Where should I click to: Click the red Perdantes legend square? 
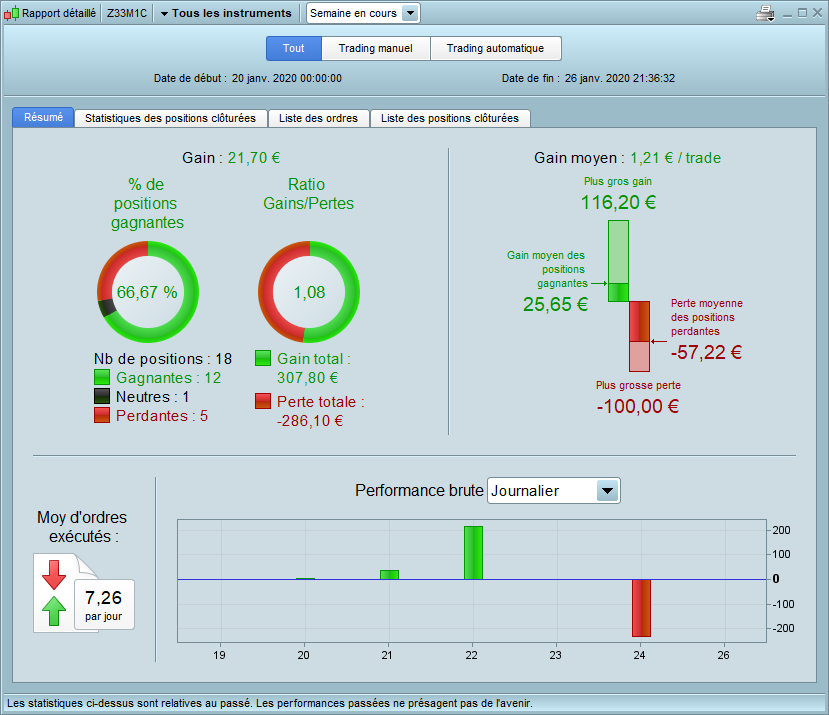(x=102, y=416)
